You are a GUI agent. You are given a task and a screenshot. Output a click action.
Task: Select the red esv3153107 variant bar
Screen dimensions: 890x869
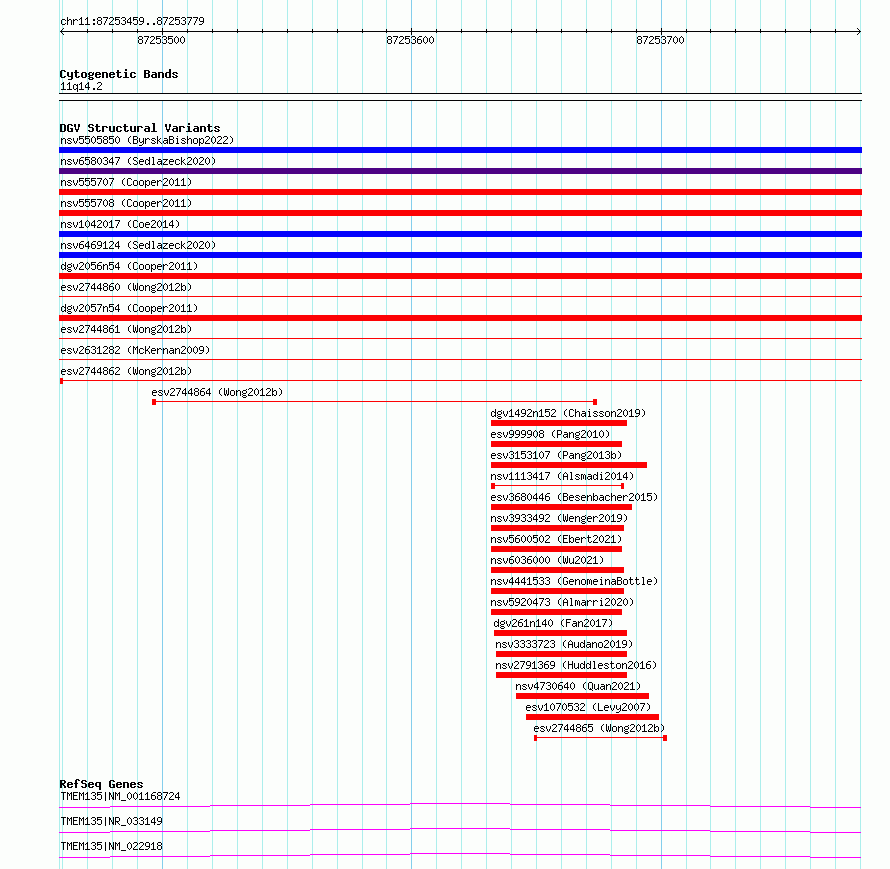(x=569, y=465)
